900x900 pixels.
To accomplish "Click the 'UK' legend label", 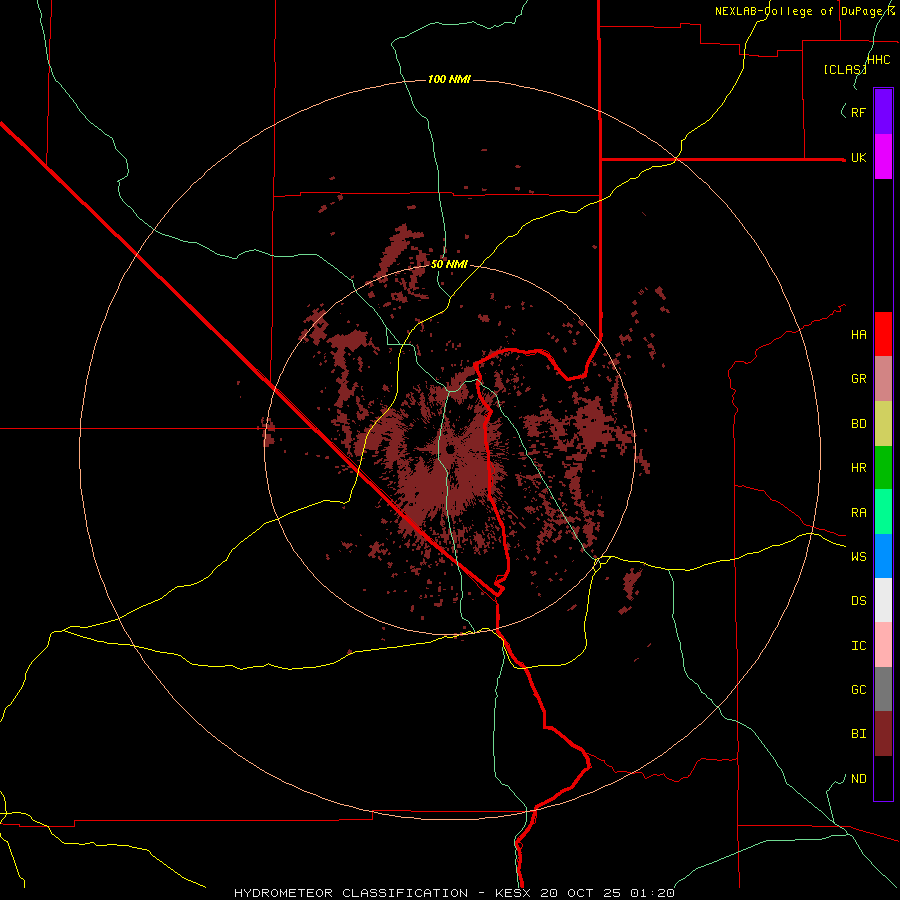I will [859, 157].
